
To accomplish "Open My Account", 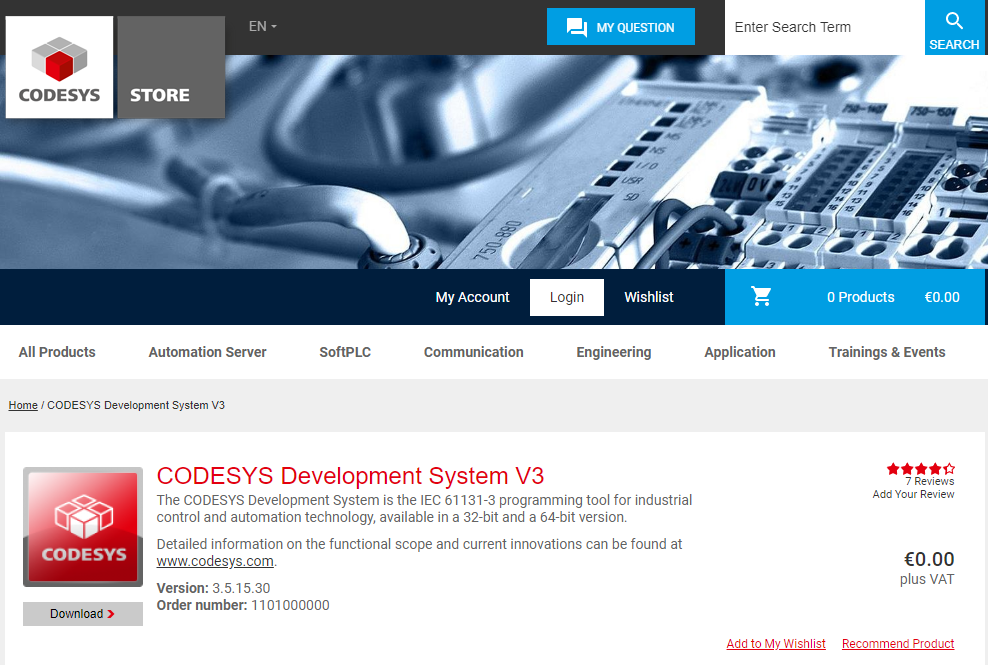I will tap(472, 297).
